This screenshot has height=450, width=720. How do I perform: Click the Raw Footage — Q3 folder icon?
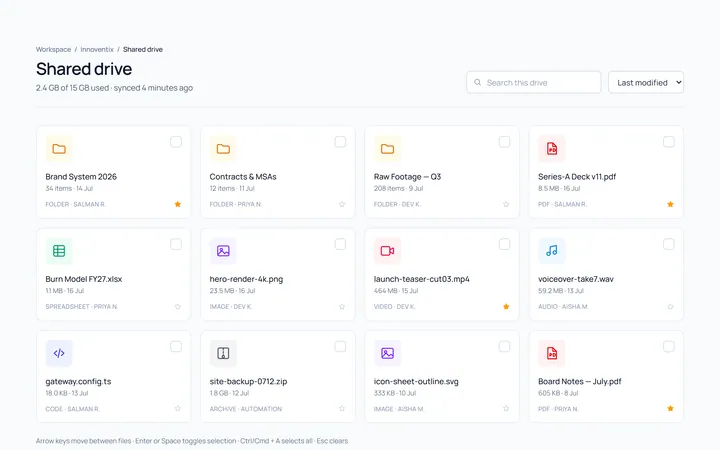387,149
